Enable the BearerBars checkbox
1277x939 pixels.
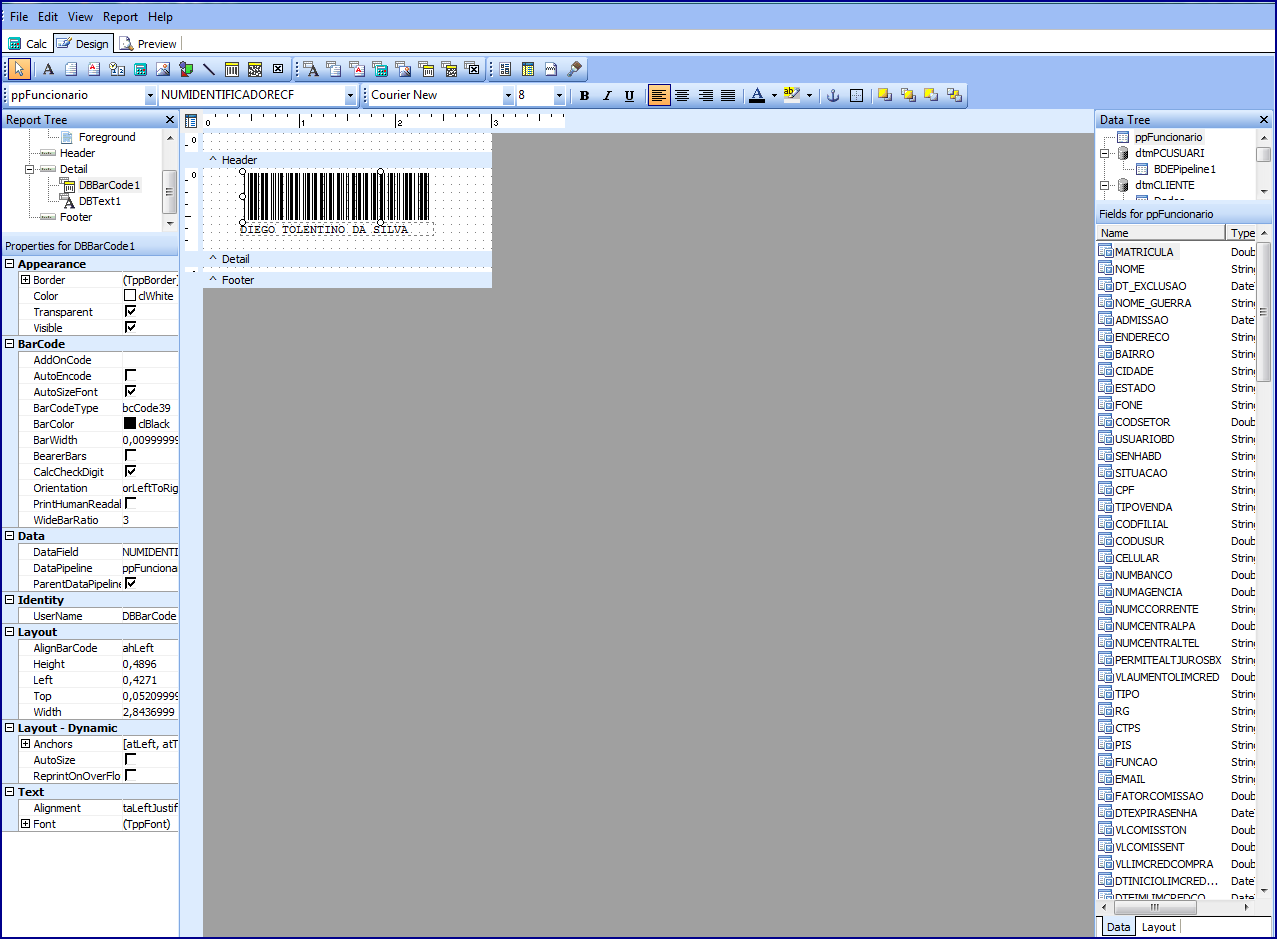point(130,455)
